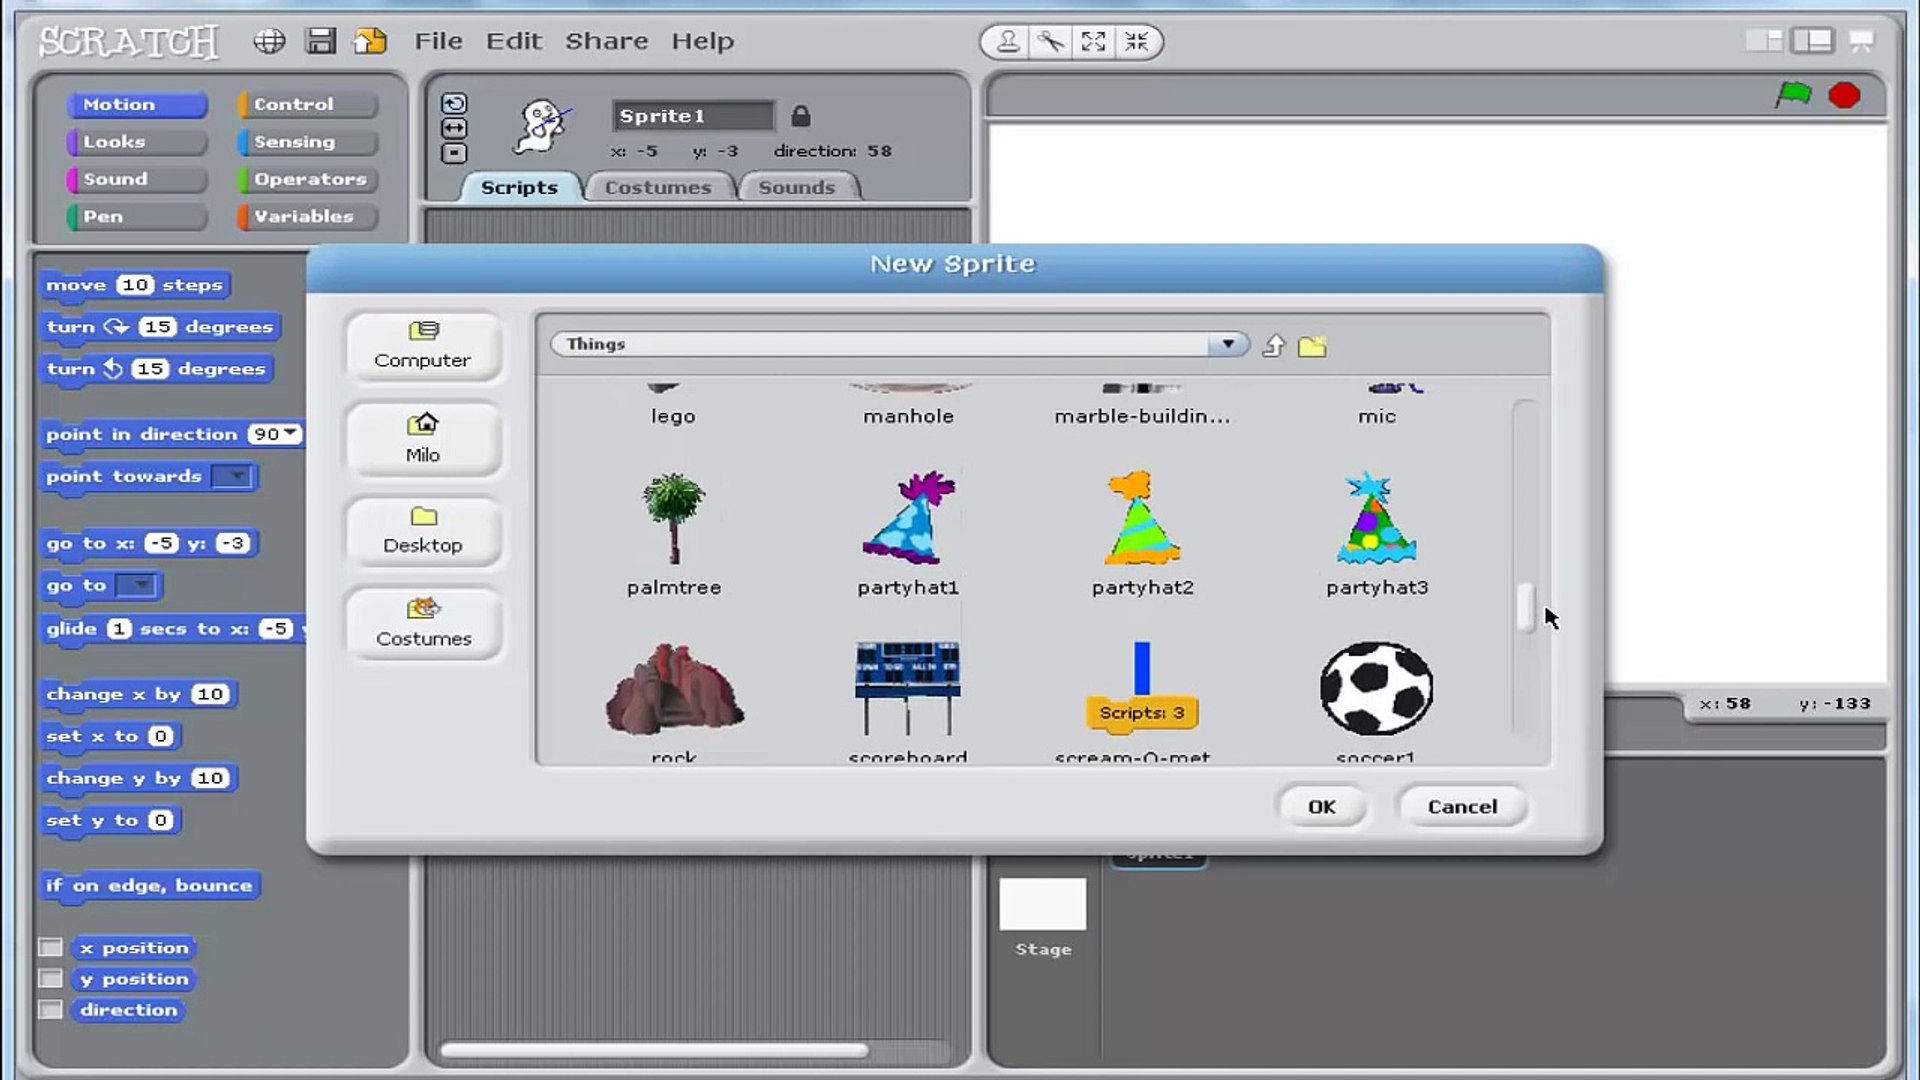This screenshot has height=1080, width=1920.
Task: Set rotation style to can rotate
Action: (454, 103)
